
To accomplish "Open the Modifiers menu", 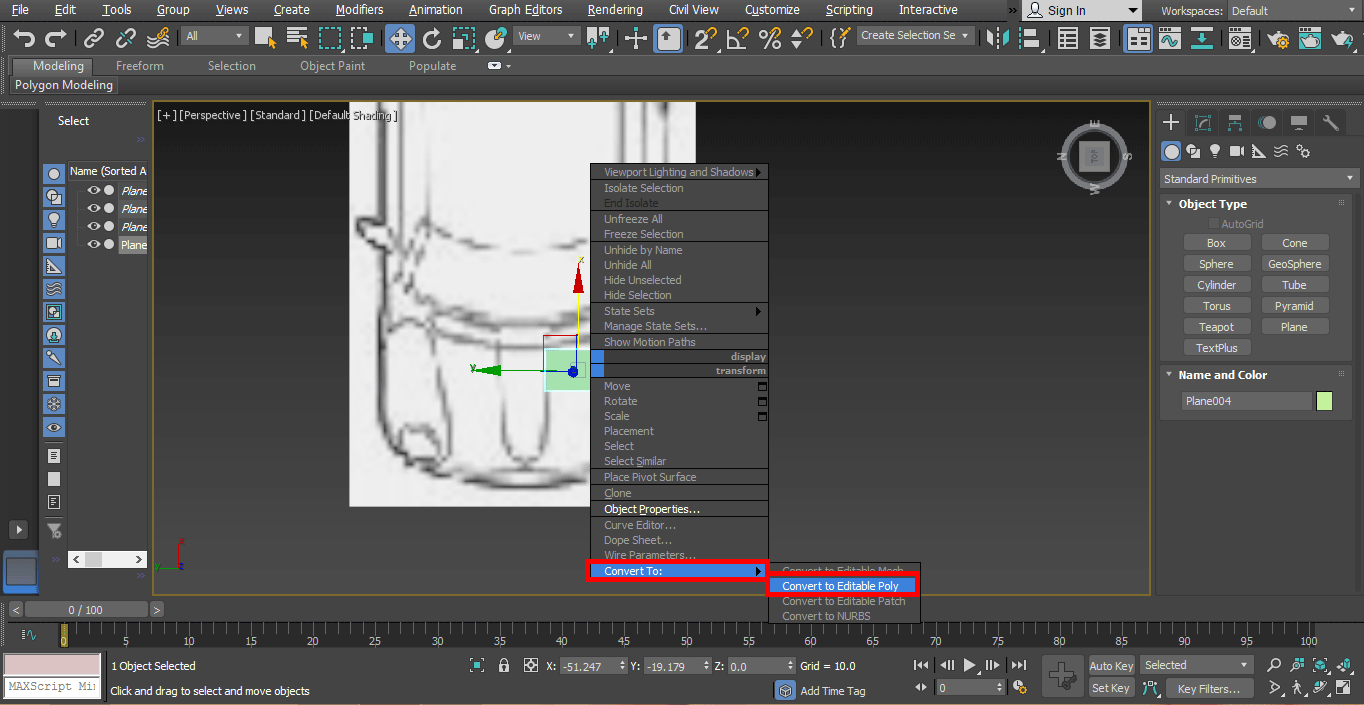I will pyautogui.click(x=359, y=10).
